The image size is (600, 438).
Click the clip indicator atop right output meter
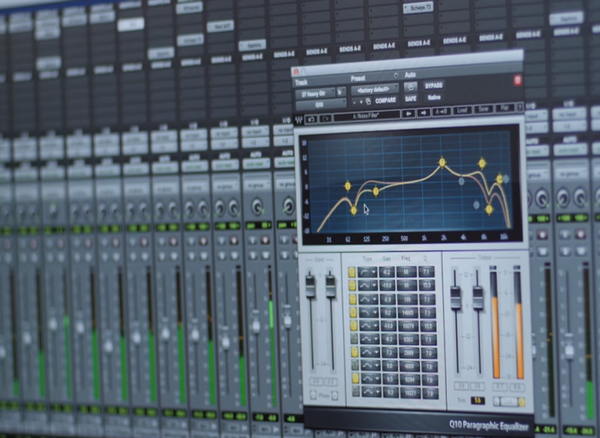coord(517,268)
